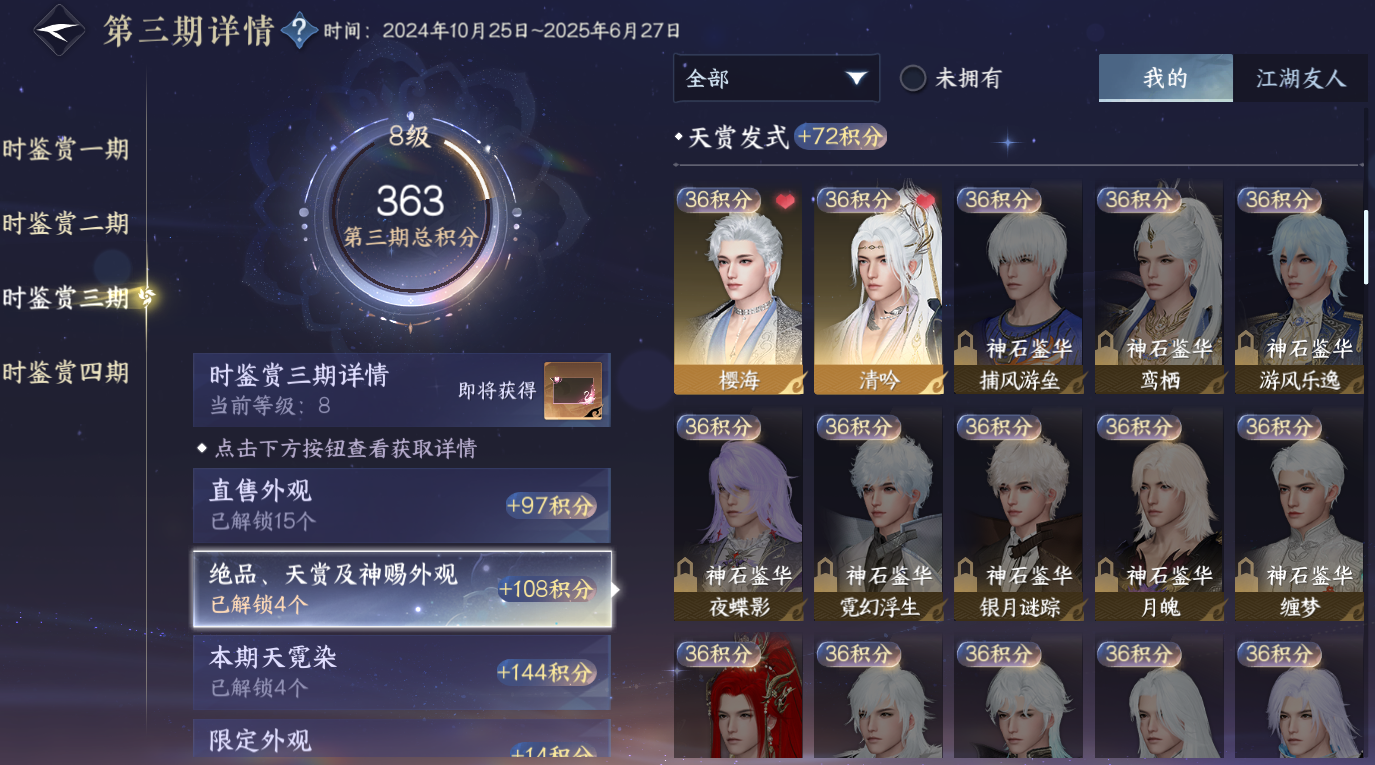
Task: Open the 全部 category dropdown
Action: coord(776,78)
